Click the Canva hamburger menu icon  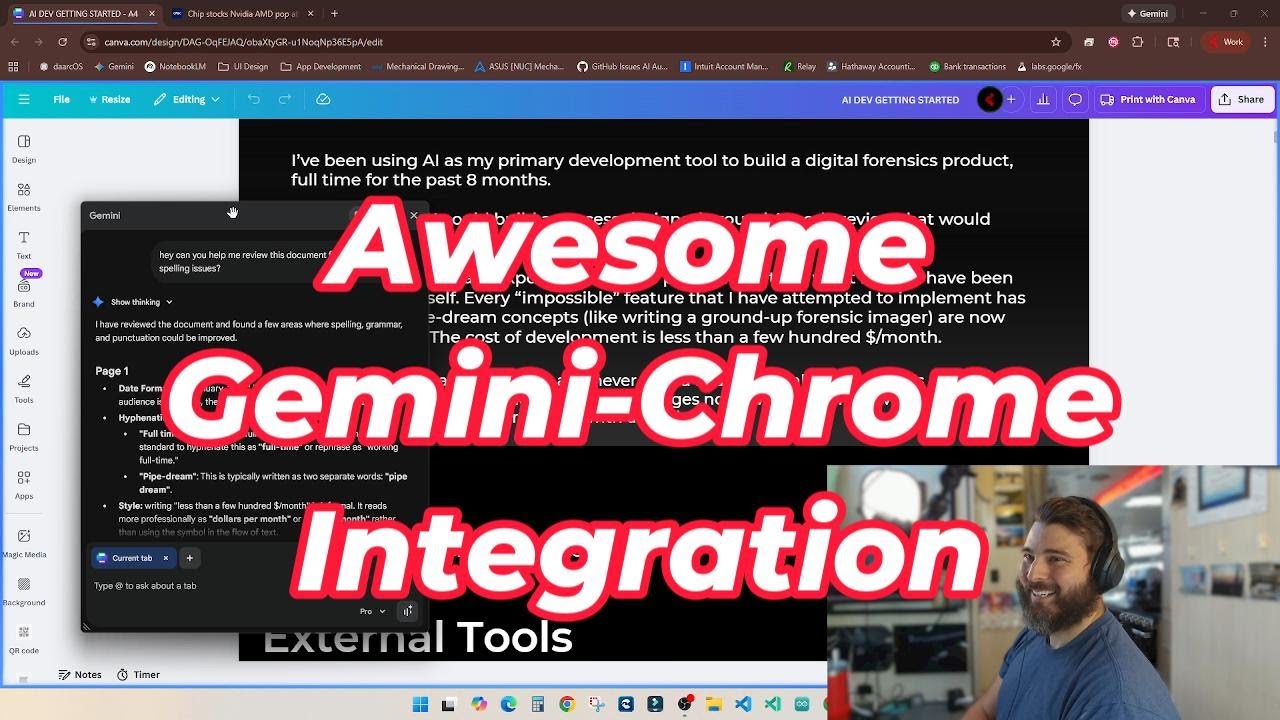24,99
